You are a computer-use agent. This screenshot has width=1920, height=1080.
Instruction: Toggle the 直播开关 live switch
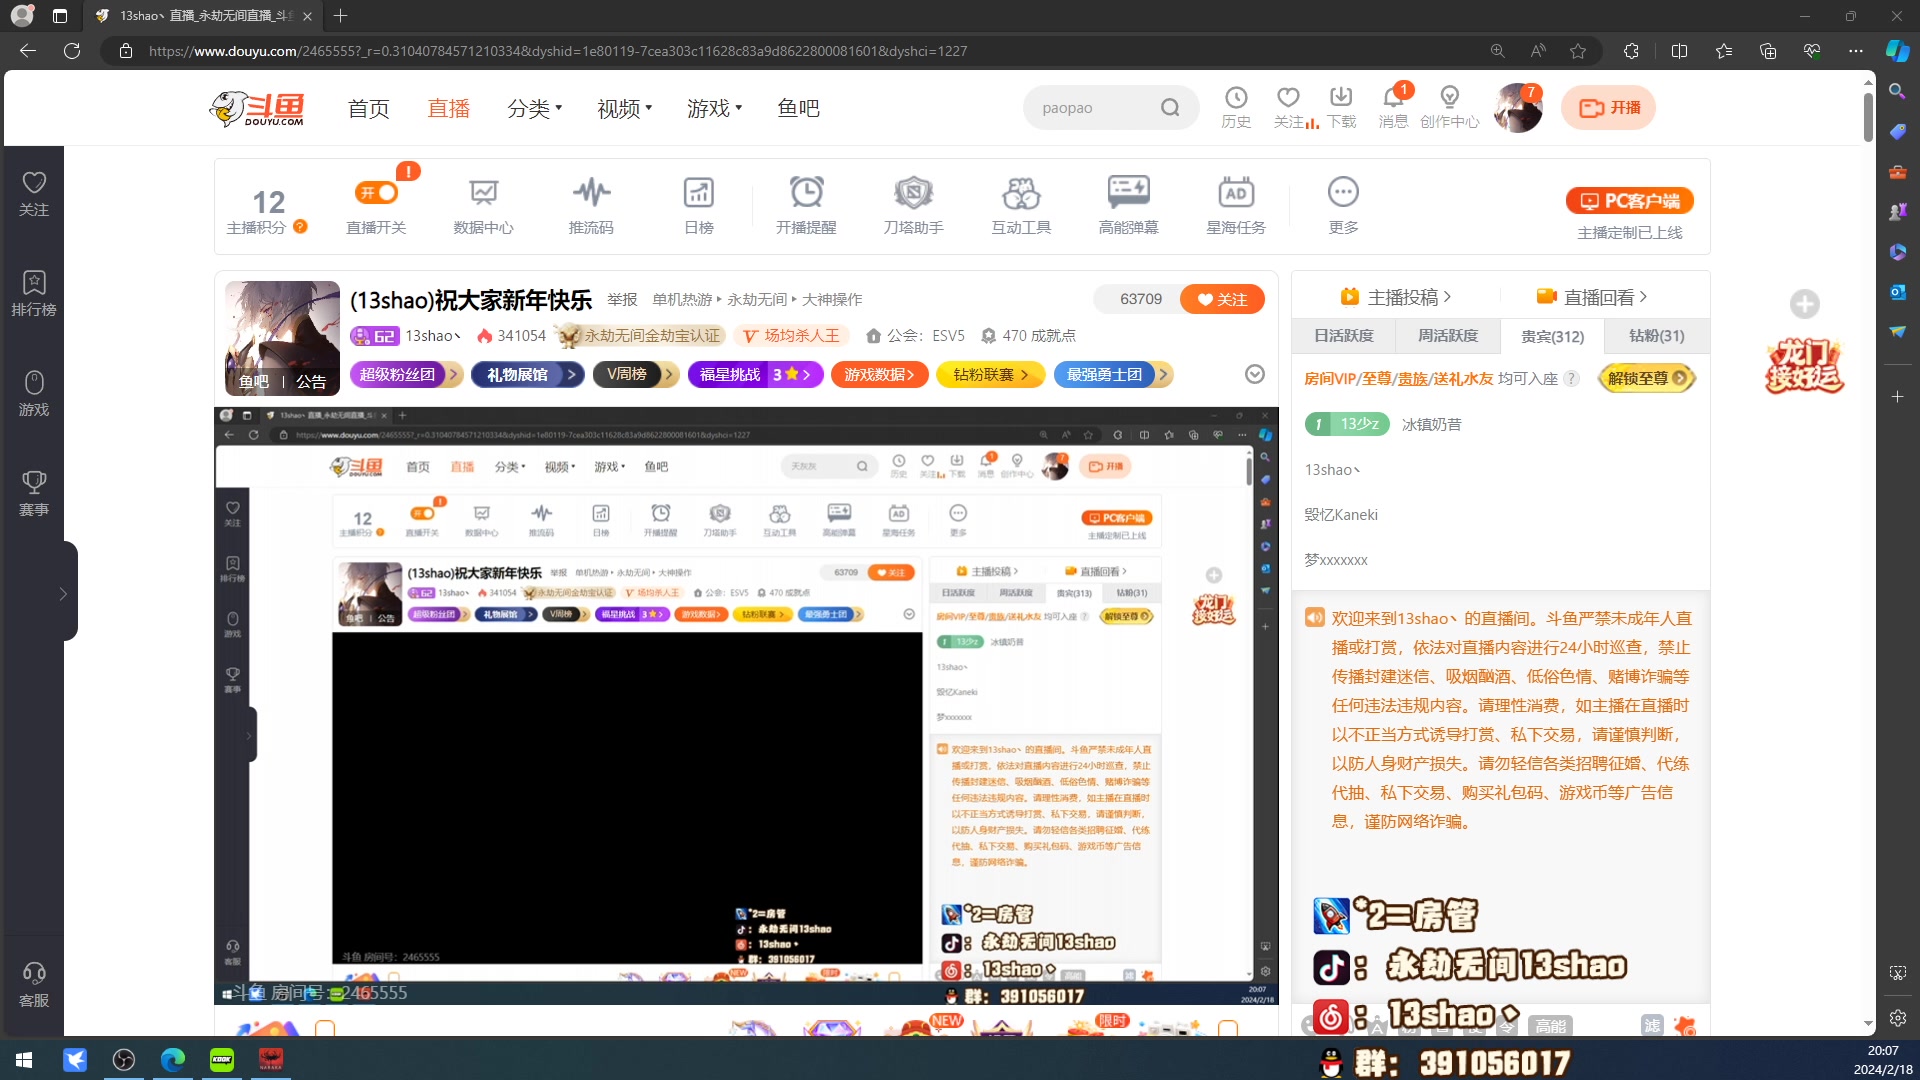[376, 192]
